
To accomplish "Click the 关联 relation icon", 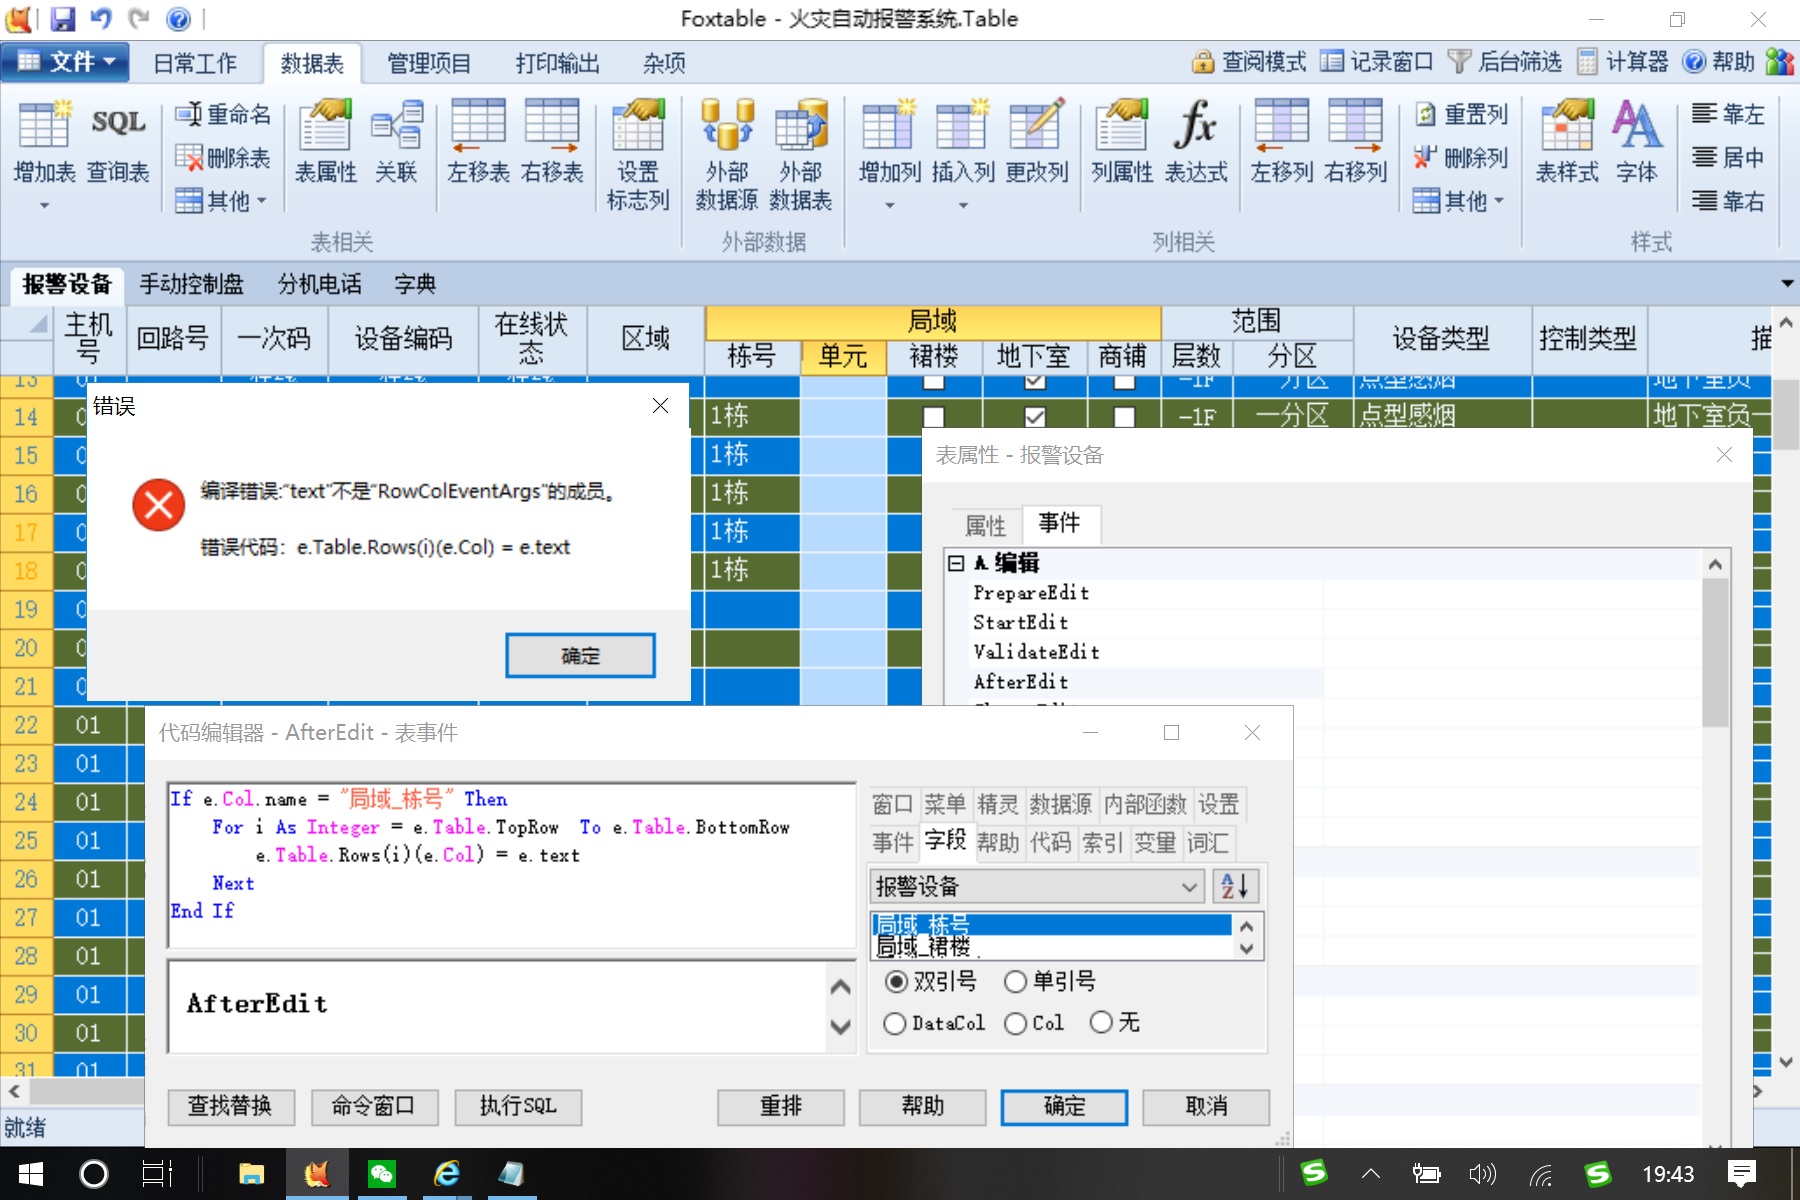I will [x=396, y=140].
